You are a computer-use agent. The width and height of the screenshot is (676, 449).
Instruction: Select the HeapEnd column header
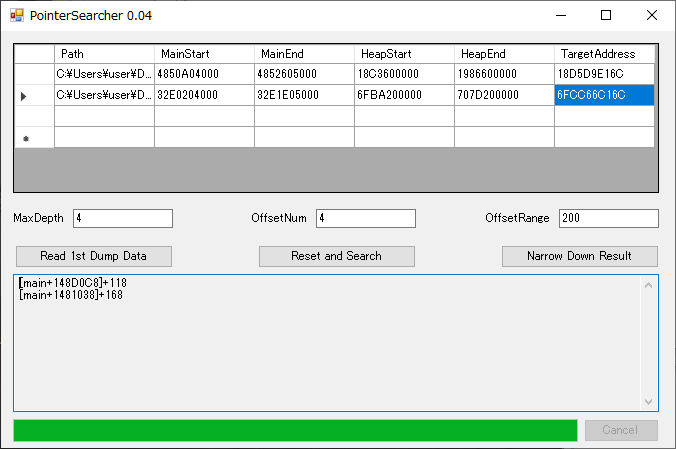tap(504, 54)
